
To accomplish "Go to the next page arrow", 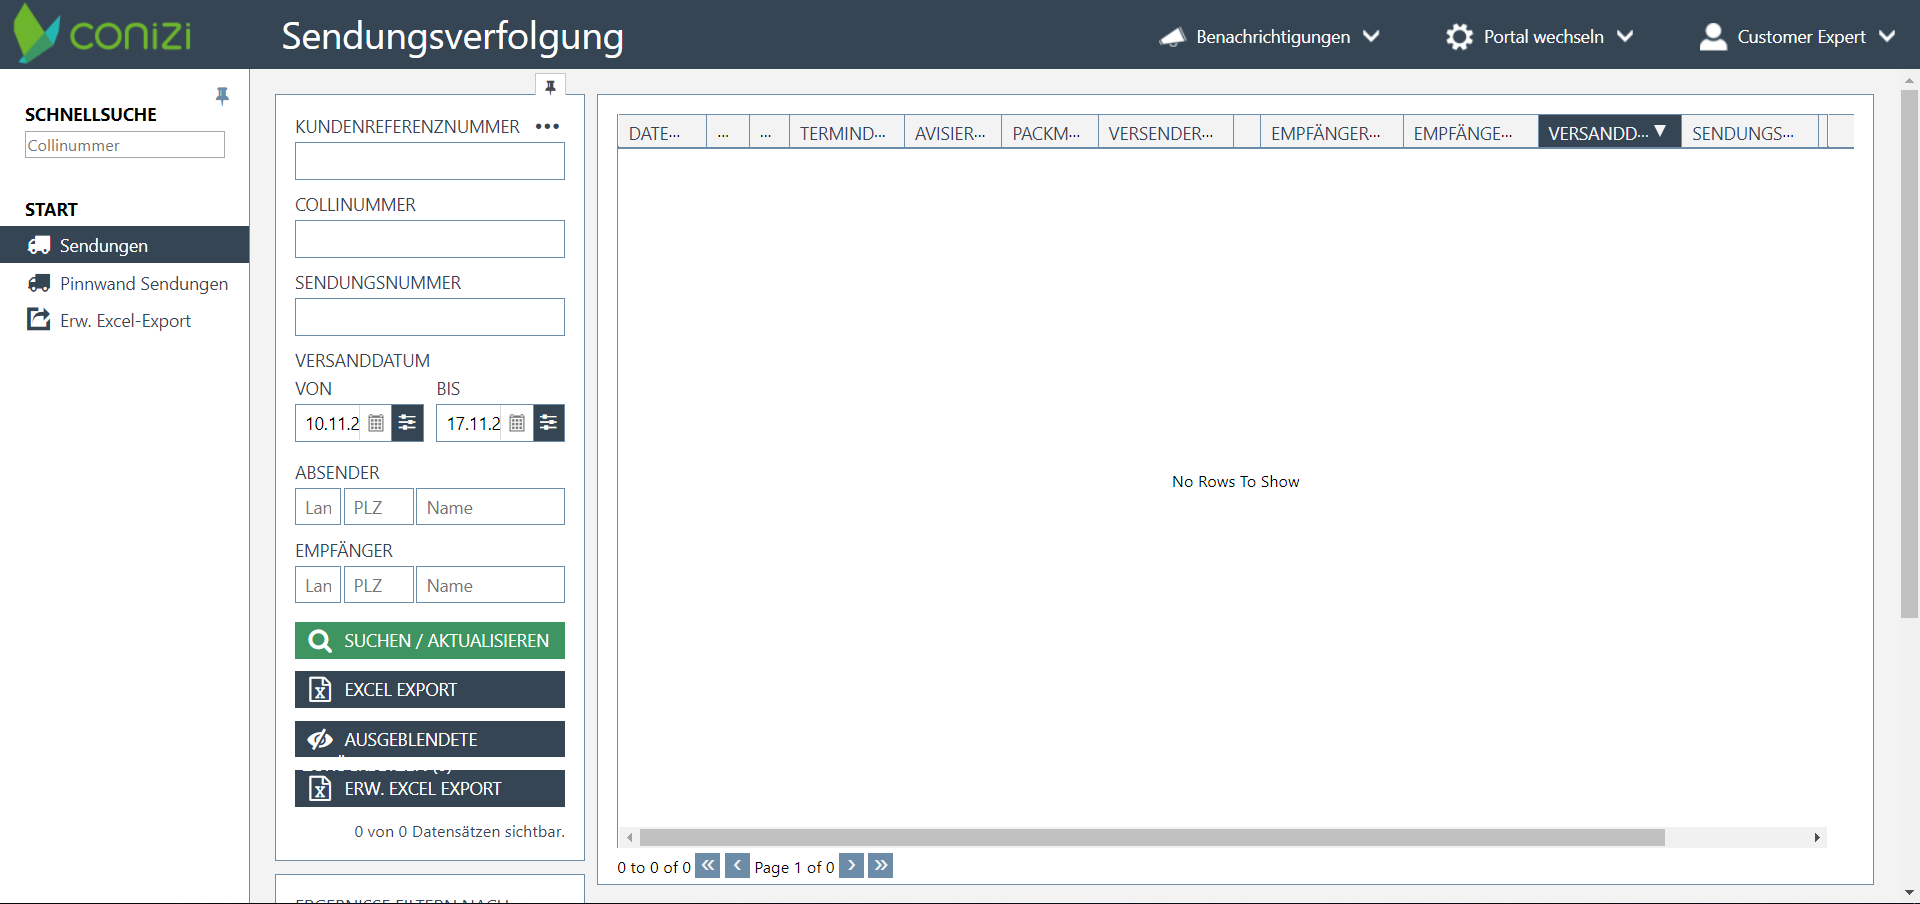I will tap(851, 866).
